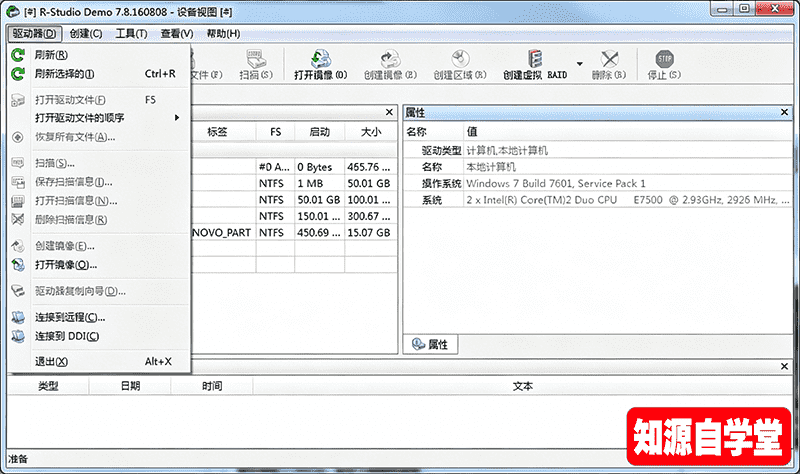The height and width of the screenshot is (474, 800).
Task: Click the Scan (扫描) menu icon
Action: 18,163
